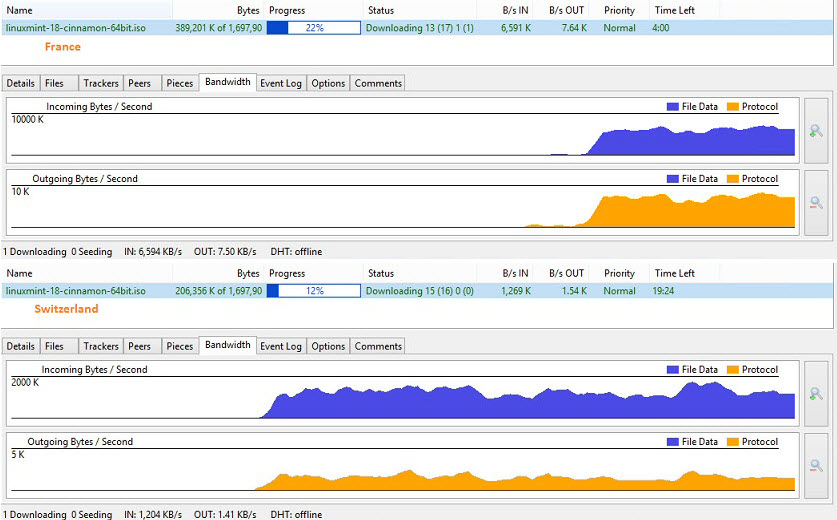The width and height of the screenshot is (837, 520).
Task: Zoom in the France incoming bytes graph
Action: (x=816, y=131)
